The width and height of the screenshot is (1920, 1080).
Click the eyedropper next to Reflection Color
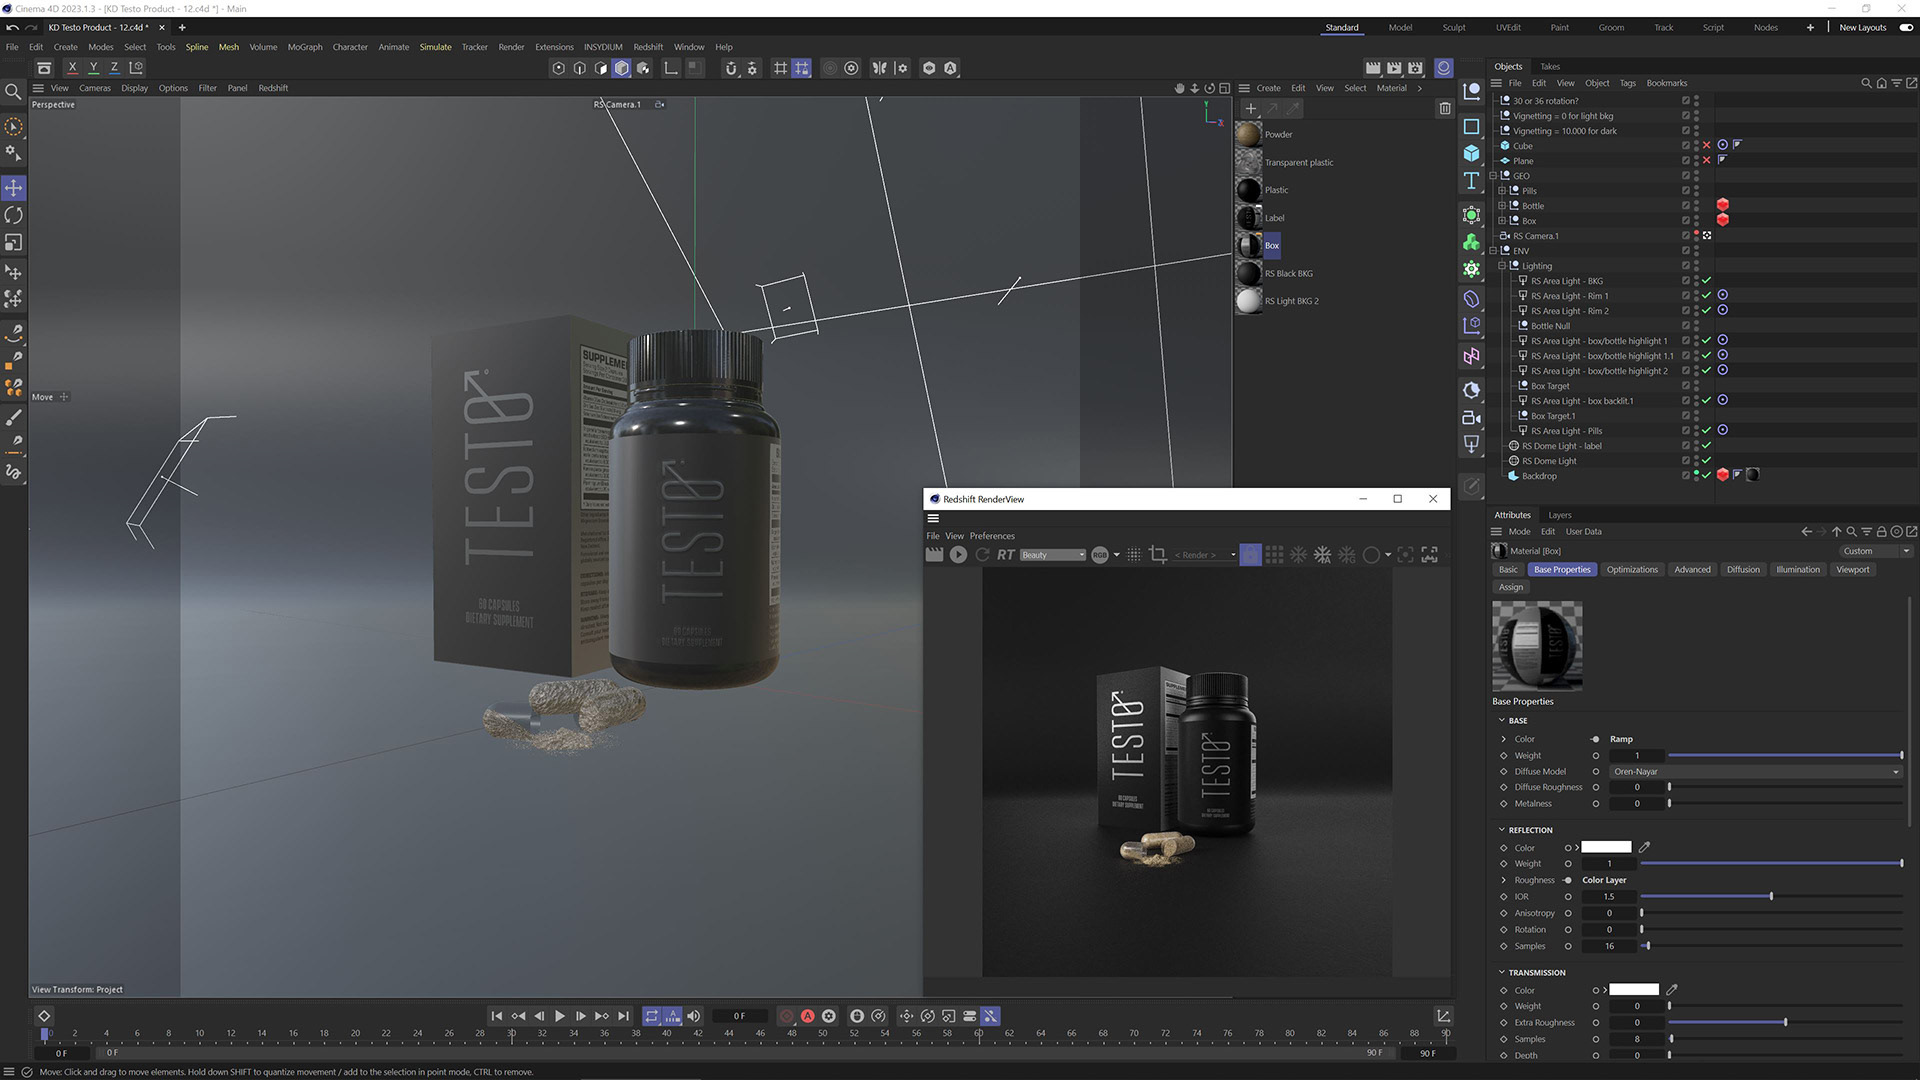click(x=1644, y=847)
